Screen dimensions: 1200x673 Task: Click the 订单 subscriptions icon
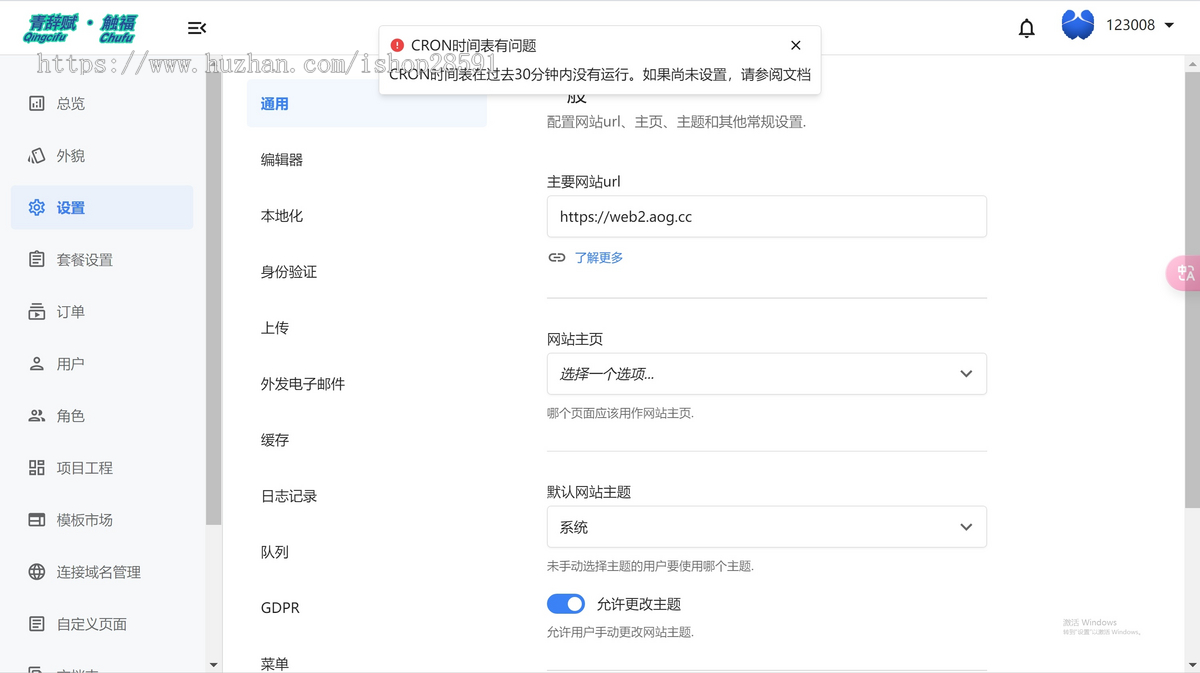click(37, 311)
